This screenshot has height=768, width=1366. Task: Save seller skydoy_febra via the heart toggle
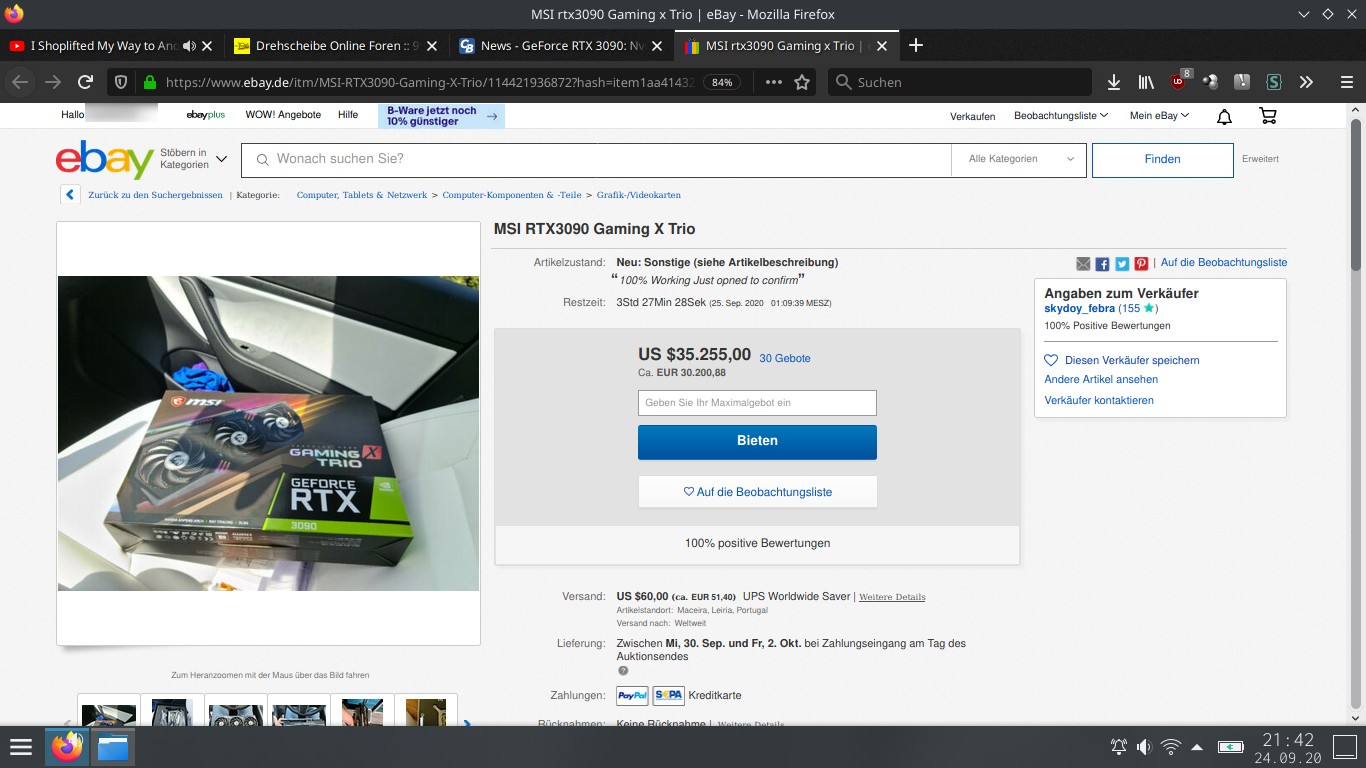coord(1050,360)
